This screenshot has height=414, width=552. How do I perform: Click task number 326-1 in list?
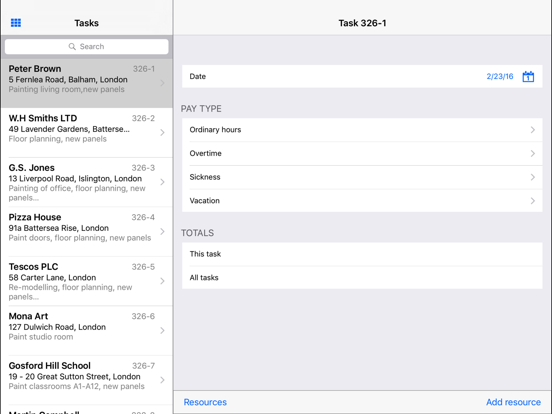point(144,69)
